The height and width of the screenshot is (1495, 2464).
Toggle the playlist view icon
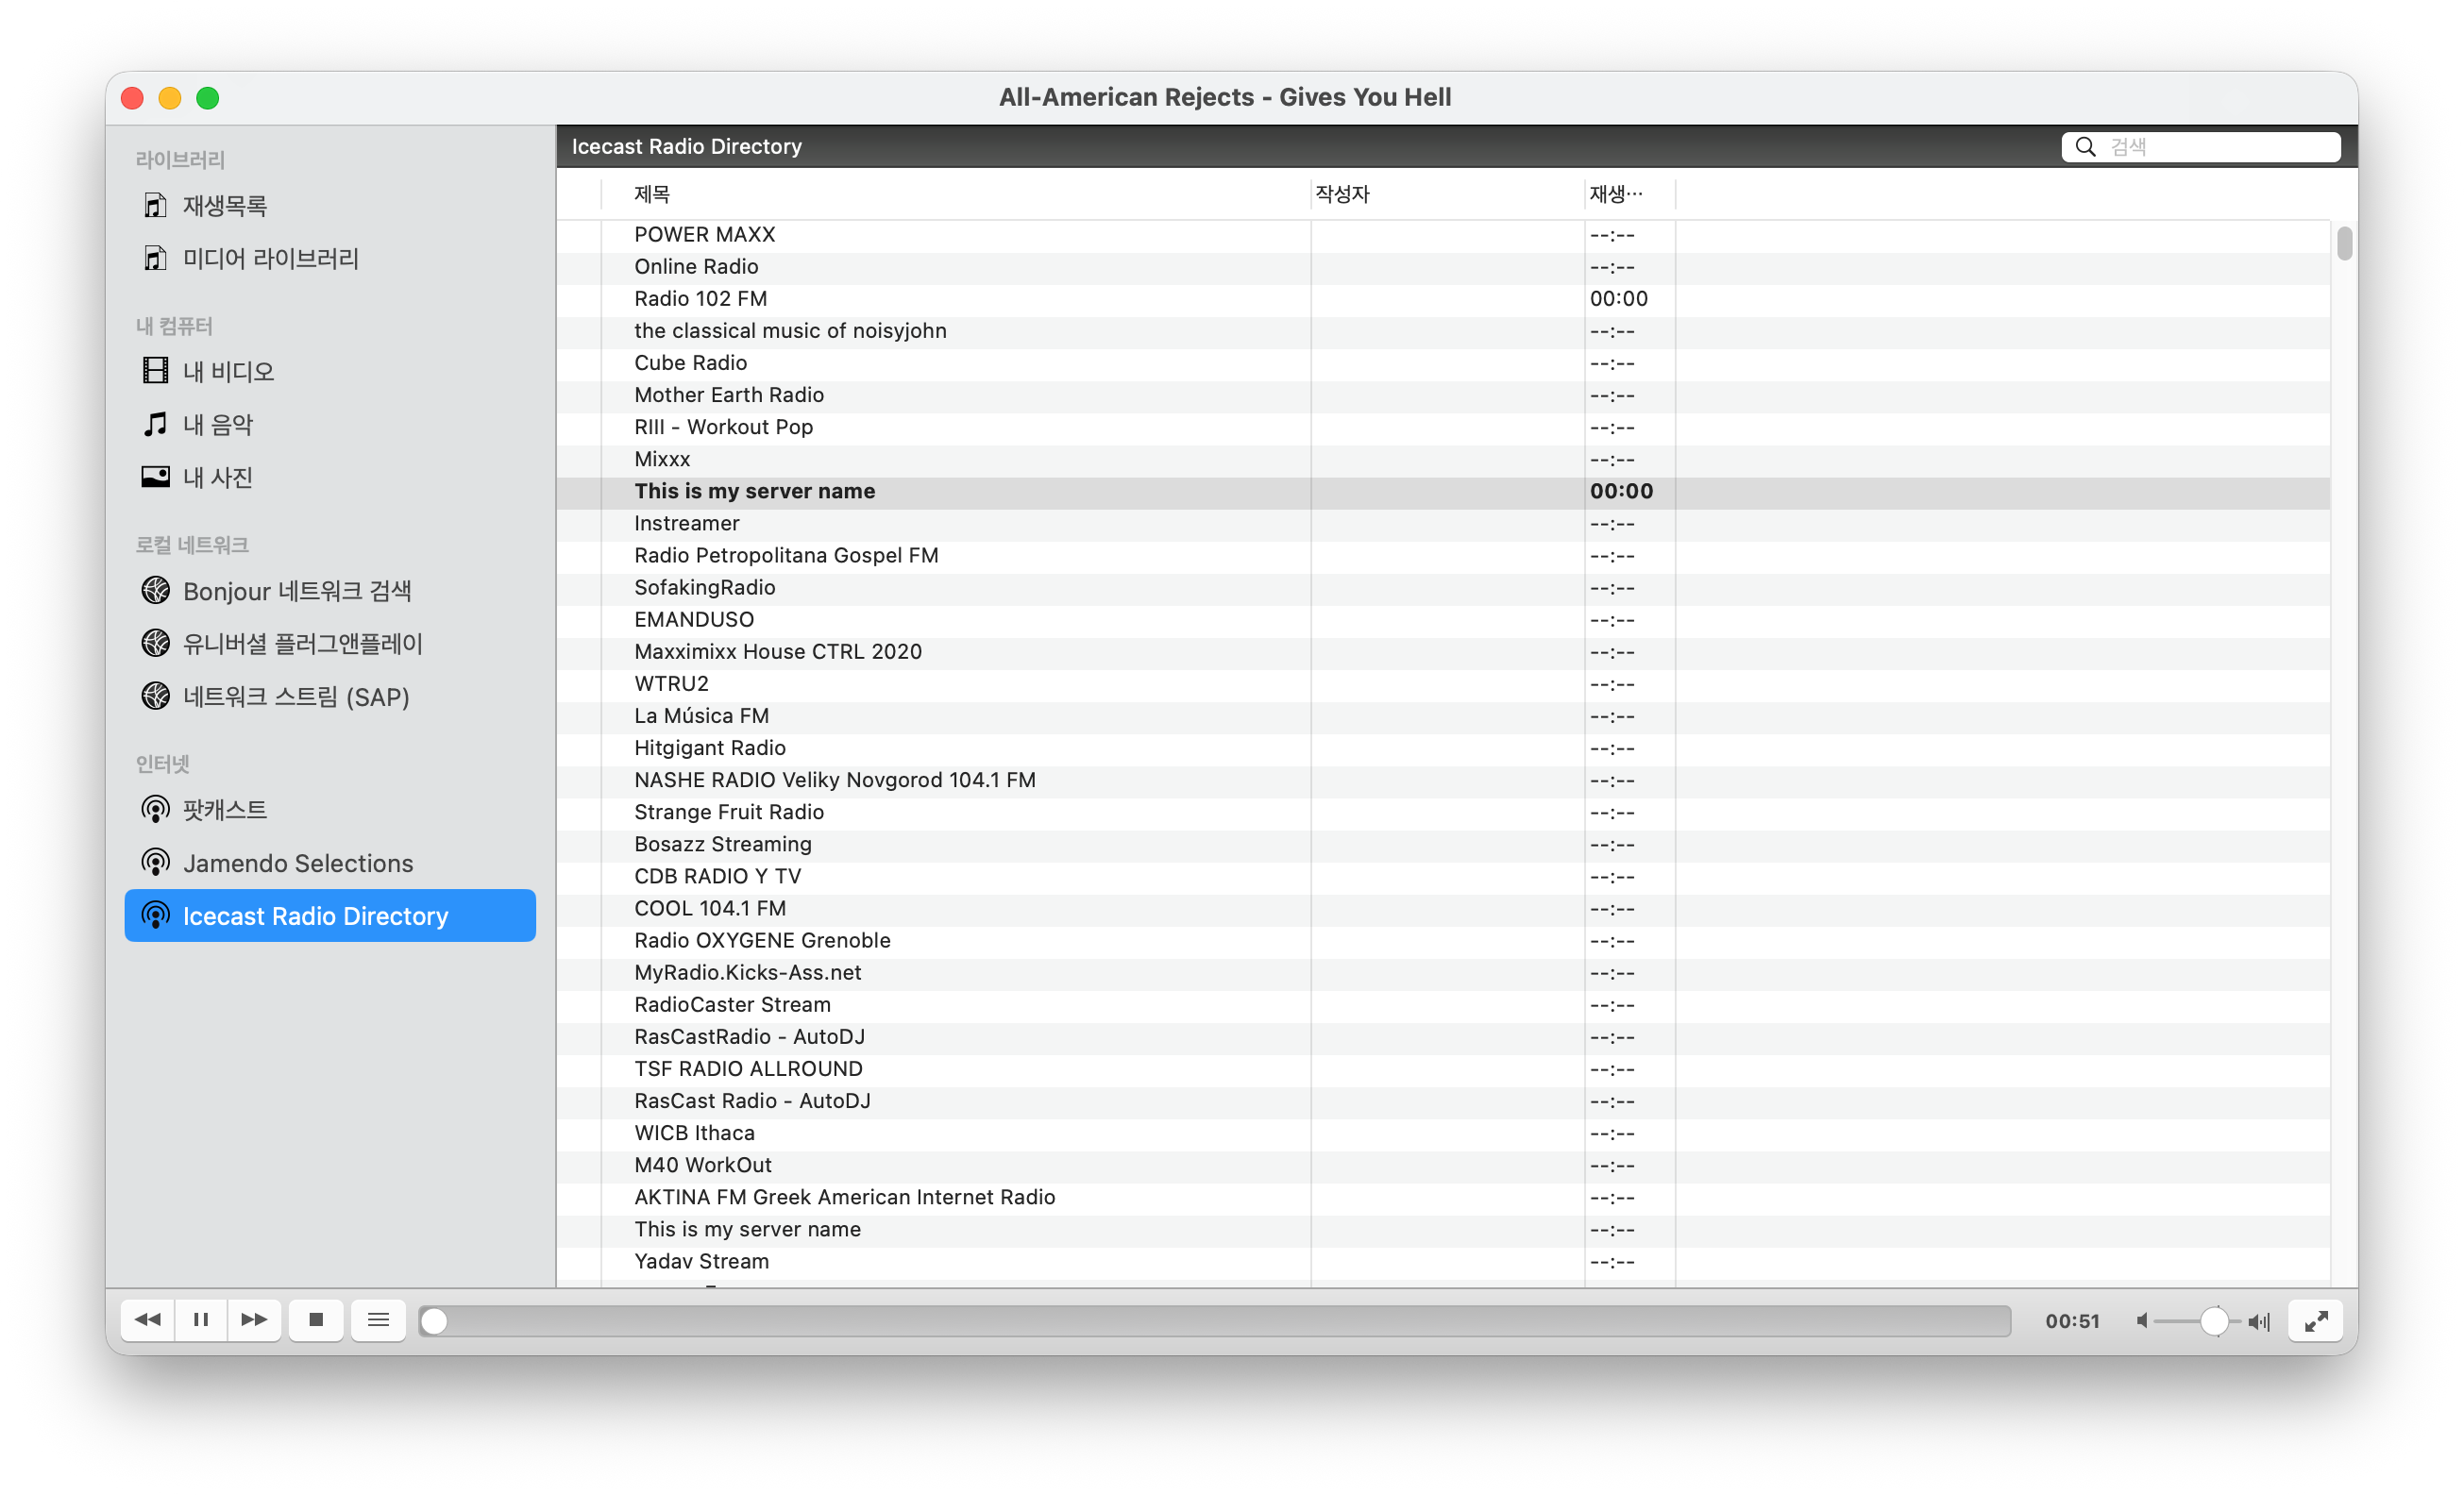pyautogui.click(x=378, y=1320)
